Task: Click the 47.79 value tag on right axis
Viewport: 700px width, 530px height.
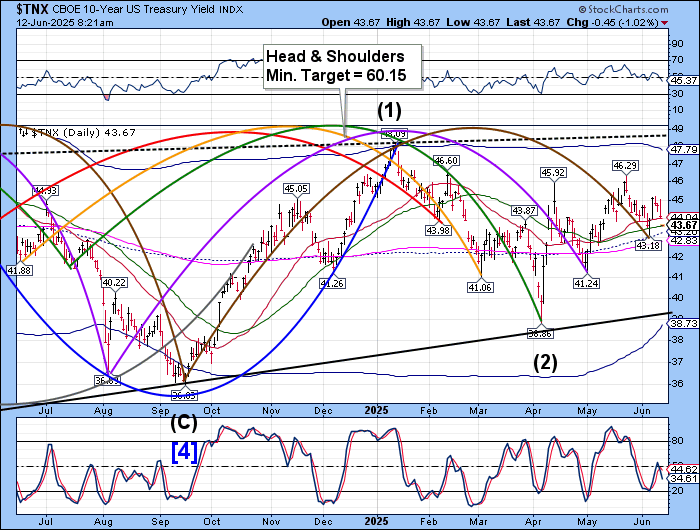Action: point(683,149)
